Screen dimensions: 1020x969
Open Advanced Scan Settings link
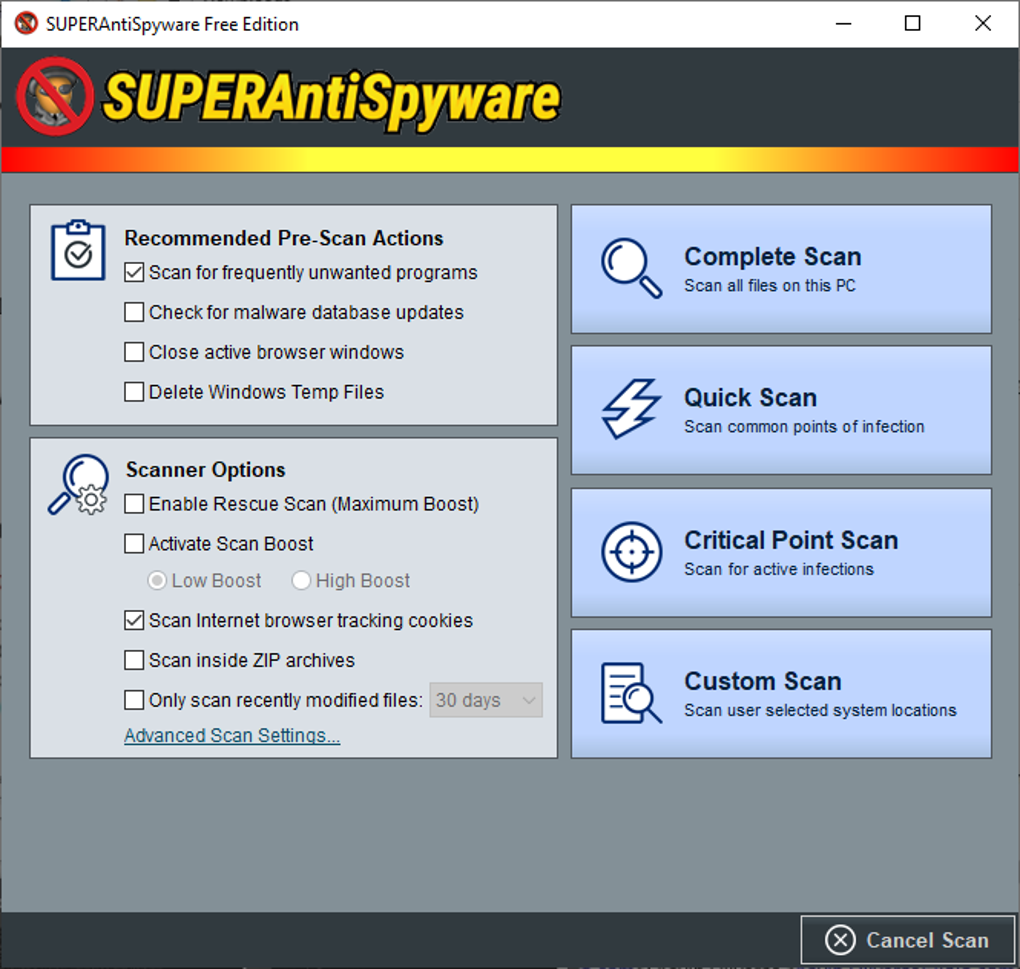point(232,736)
